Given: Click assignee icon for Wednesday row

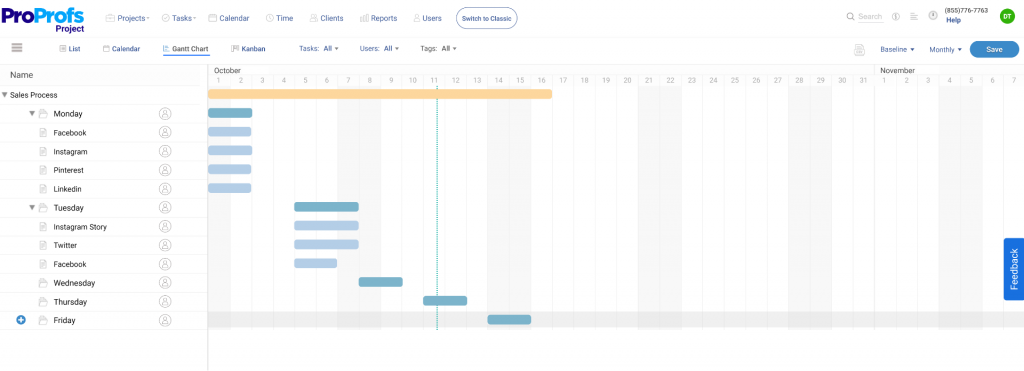Looking at the screenshot, I should [x=165, y=283].
